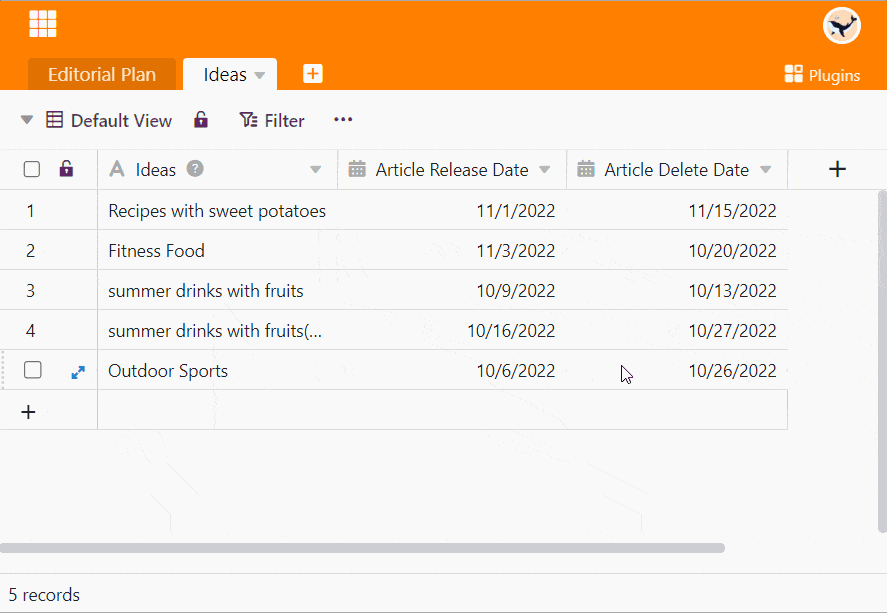Open the Ideas tab dropdown
The image size is (887, 613).
260,75
